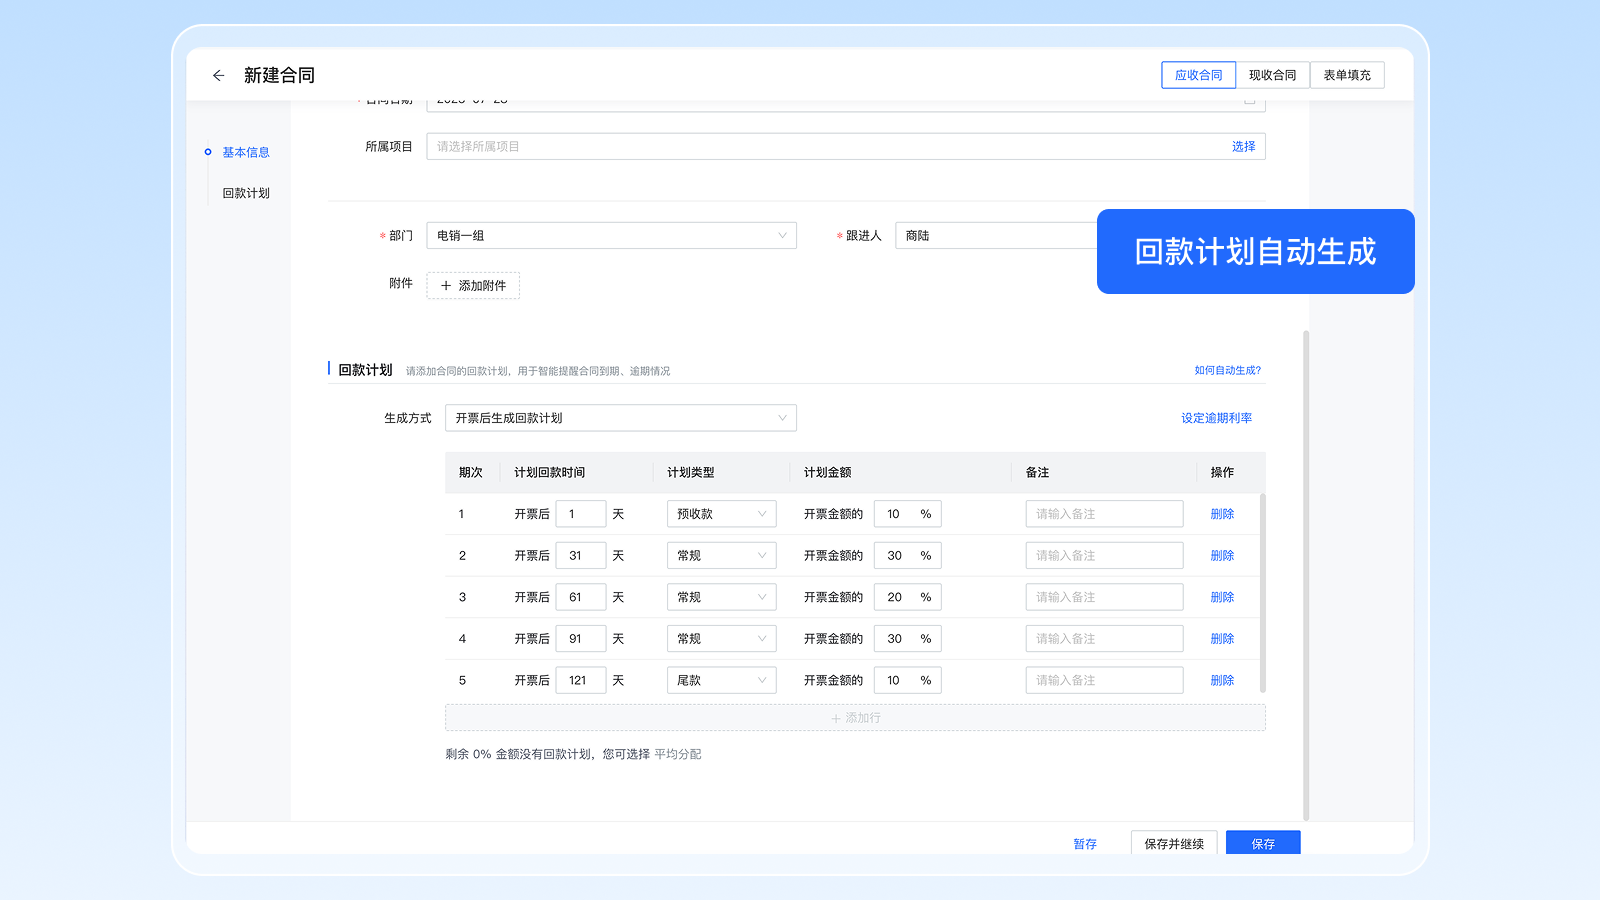Click the back arrow beside 新建合同
Screen dimensions: 1600x900
click(x=218, y=75)
